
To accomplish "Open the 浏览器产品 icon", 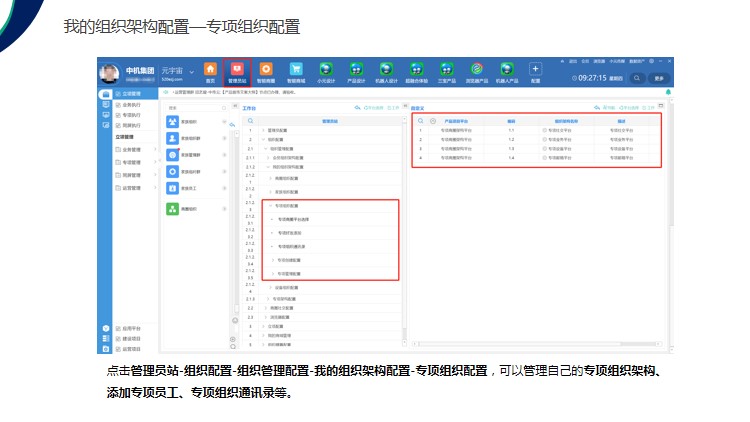I will tap(477, 71).
